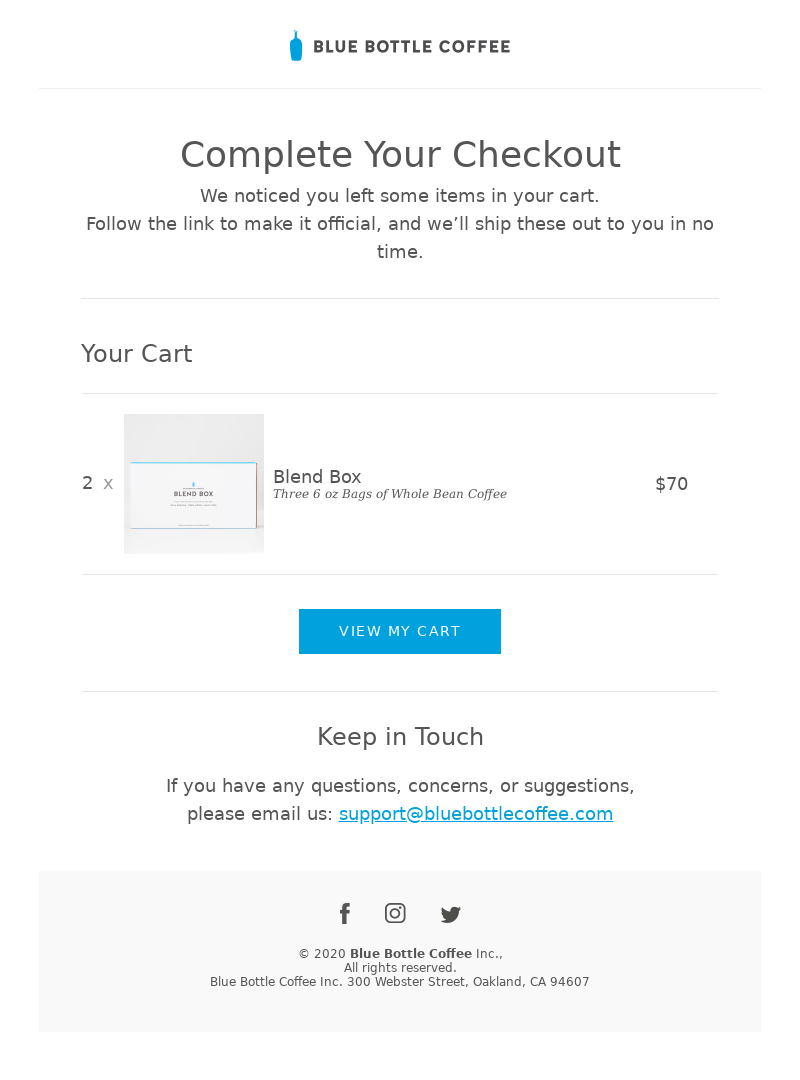Image resolution: width=800 pixels, height=1080 pixels.
Task: Click the $70 price text
Action: [x=672, y=484]
